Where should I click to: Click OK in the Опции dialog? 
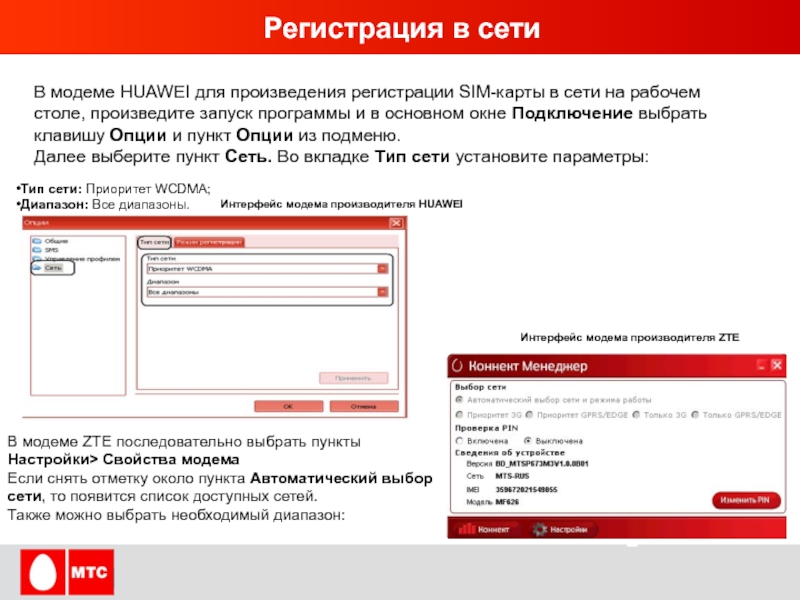click(288, 406)
